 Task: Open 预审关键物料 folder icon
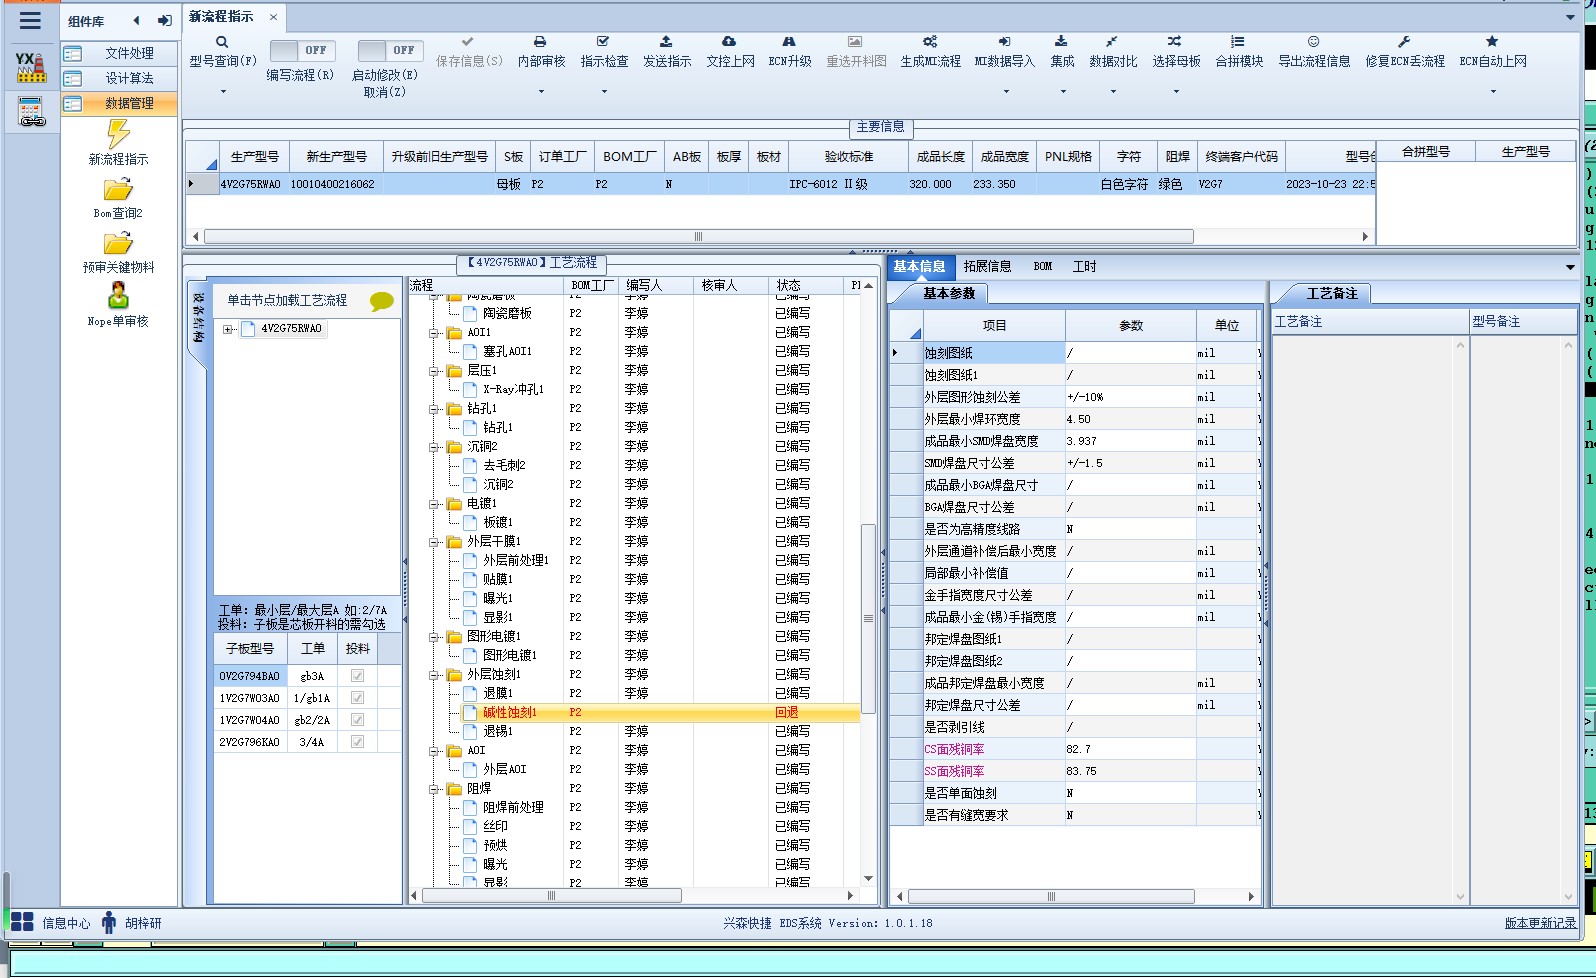(118, 243)
